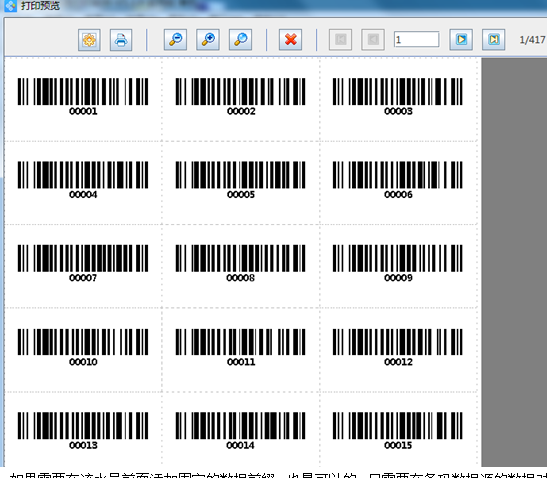
Task: Click the 打印预览 window app icon
Action: pos(10,6)
